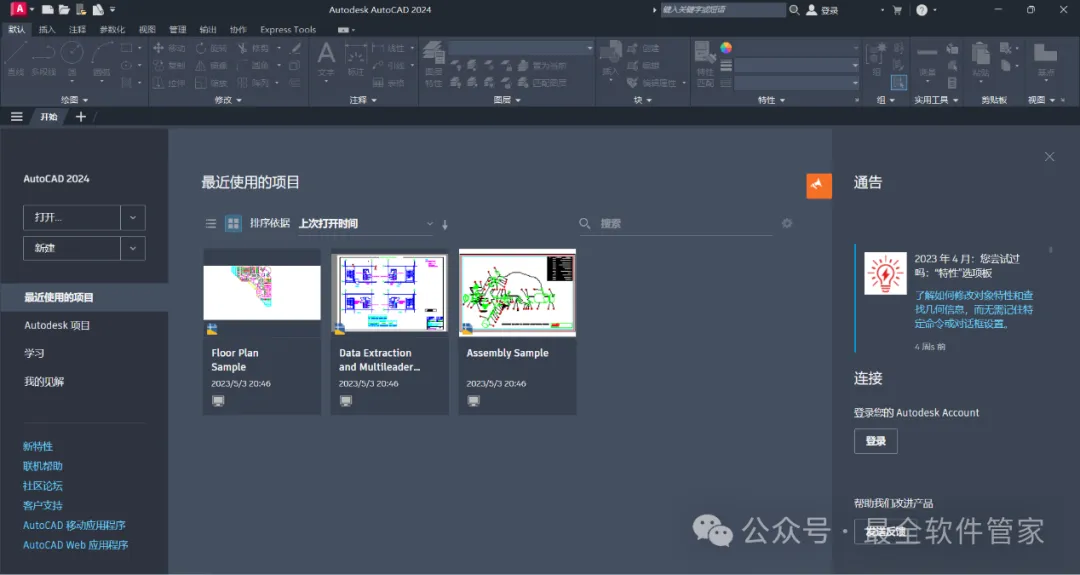Open the Manage (管理) ribbon tab
The height and width of the screenshot is (575, 1080).
178,30
